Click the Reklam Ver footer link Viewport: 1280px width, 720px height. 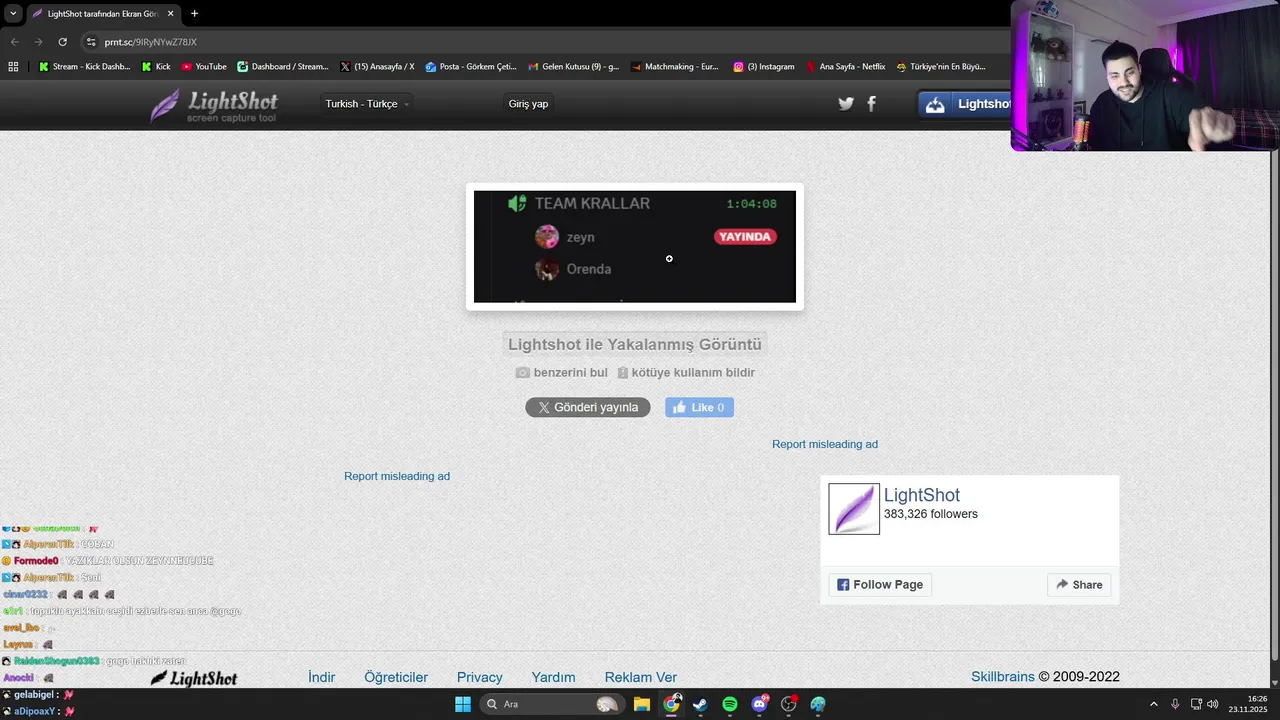[641, 677]
